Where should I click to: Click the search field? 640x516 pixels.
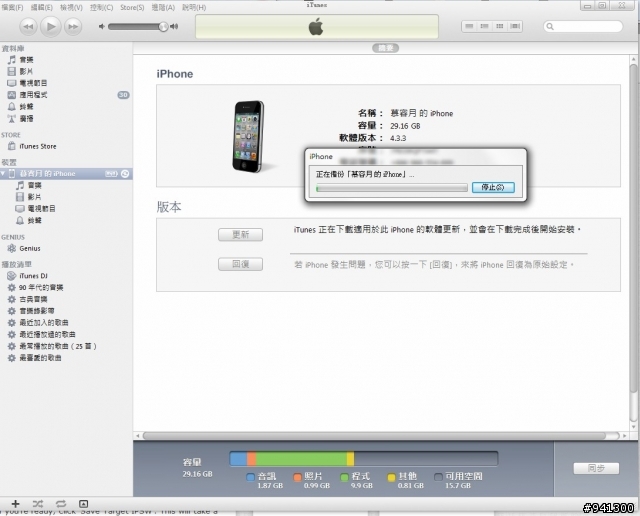tap(583, 27)
